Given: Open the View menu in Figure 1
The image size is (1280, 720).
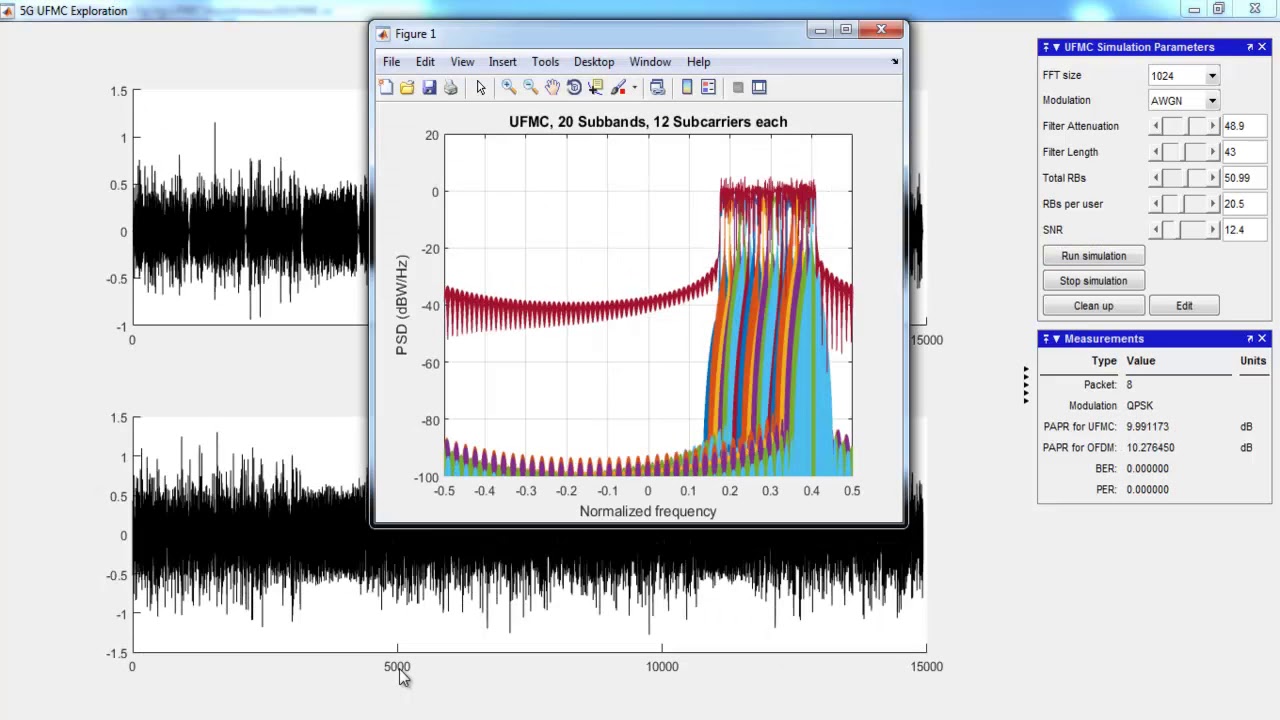Looking at the screenshot, I should point(462,62).
